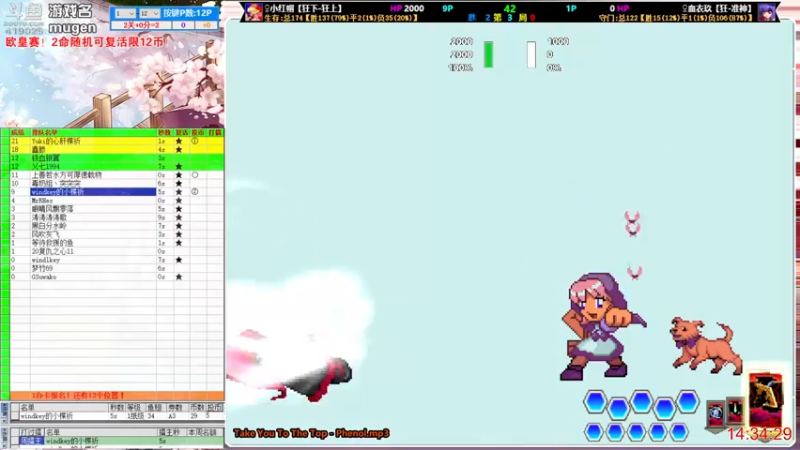Click the song title Take You To The Top
The height and width of the screenshot is (450, 800).
point(311,433)
